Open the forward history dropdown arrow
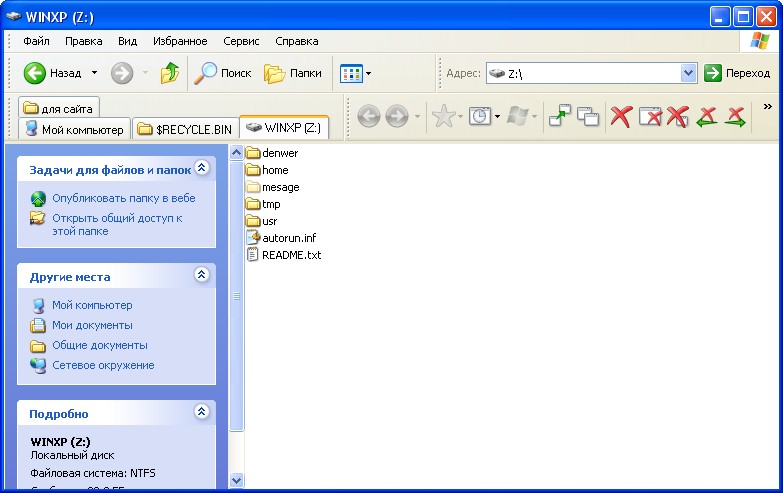Screen dimensions: 783x493 (145, 73)
